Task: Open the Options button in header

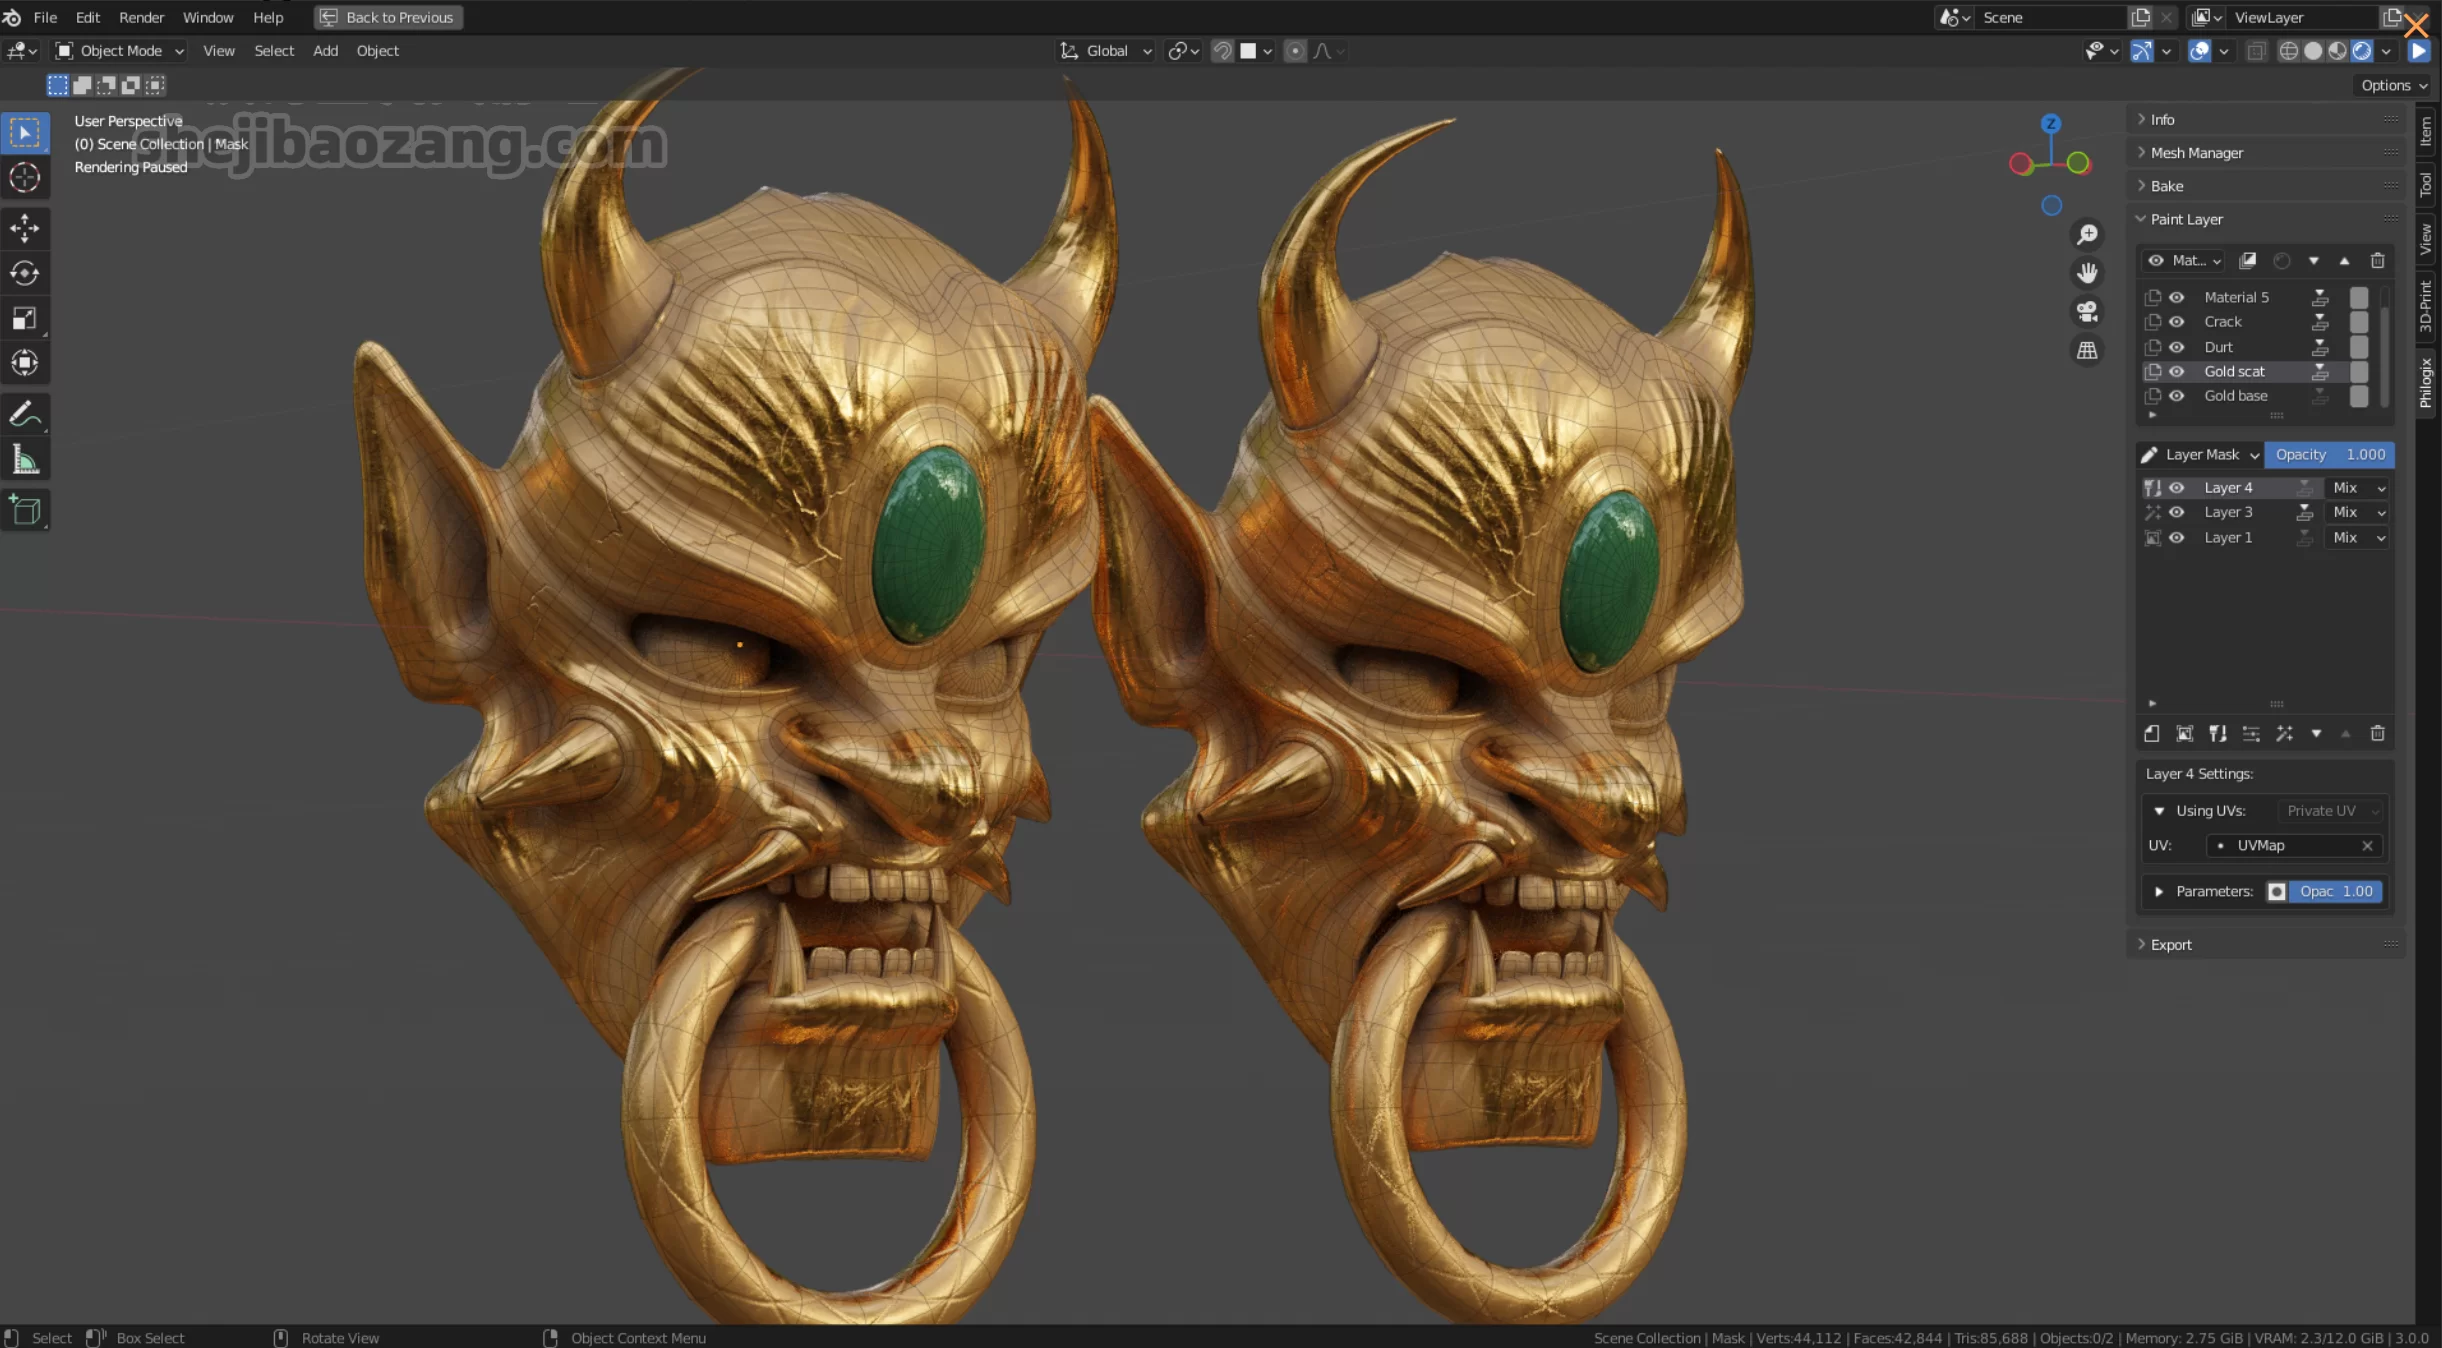Action: point(2393,85)
